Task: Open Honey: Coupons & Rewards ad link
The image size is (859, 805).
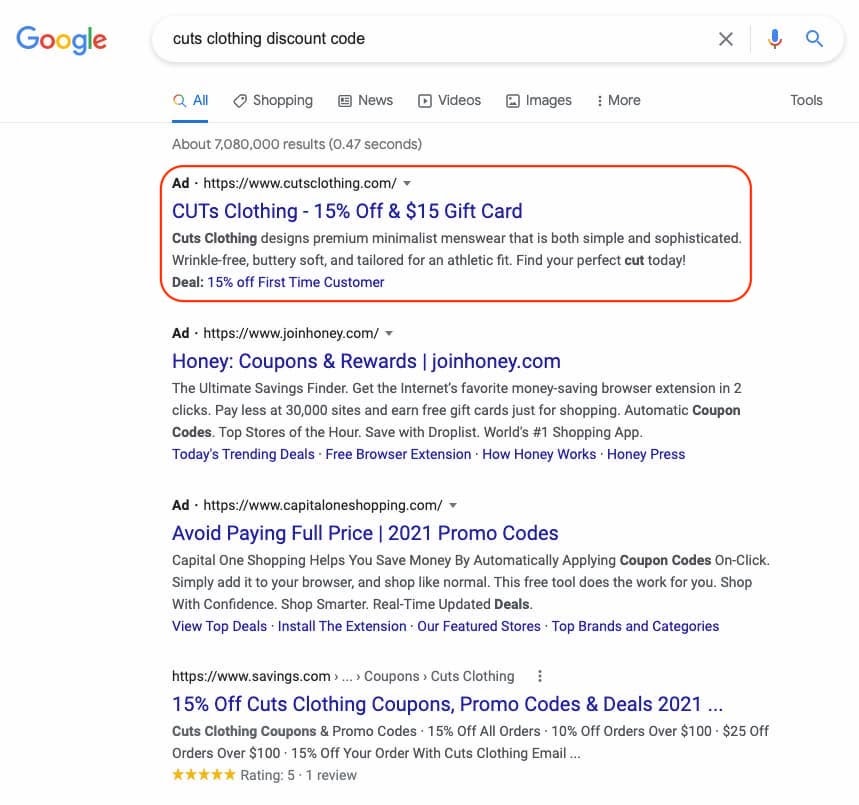Action: click(366, 361)
